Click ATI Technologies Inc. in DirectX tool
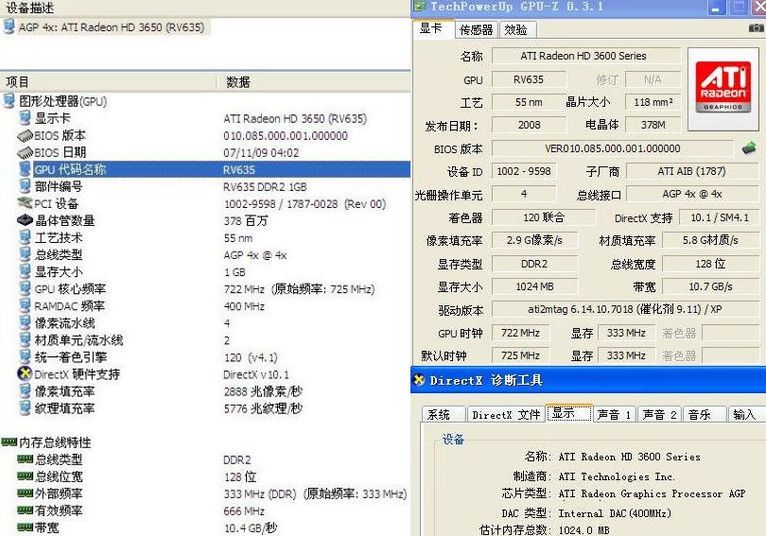 [617, 476]
